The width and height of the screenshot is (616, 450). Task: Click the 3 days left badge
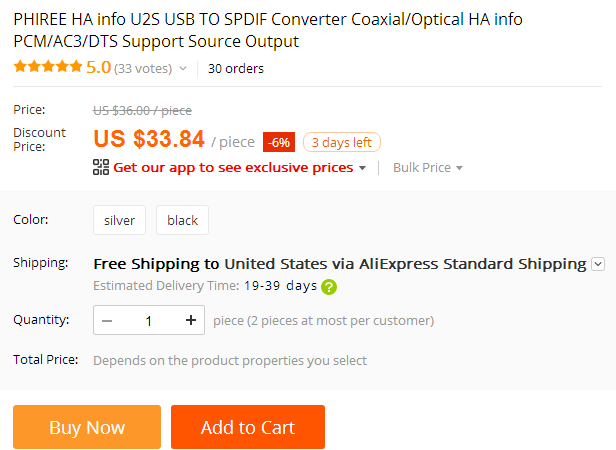[341, 142]
